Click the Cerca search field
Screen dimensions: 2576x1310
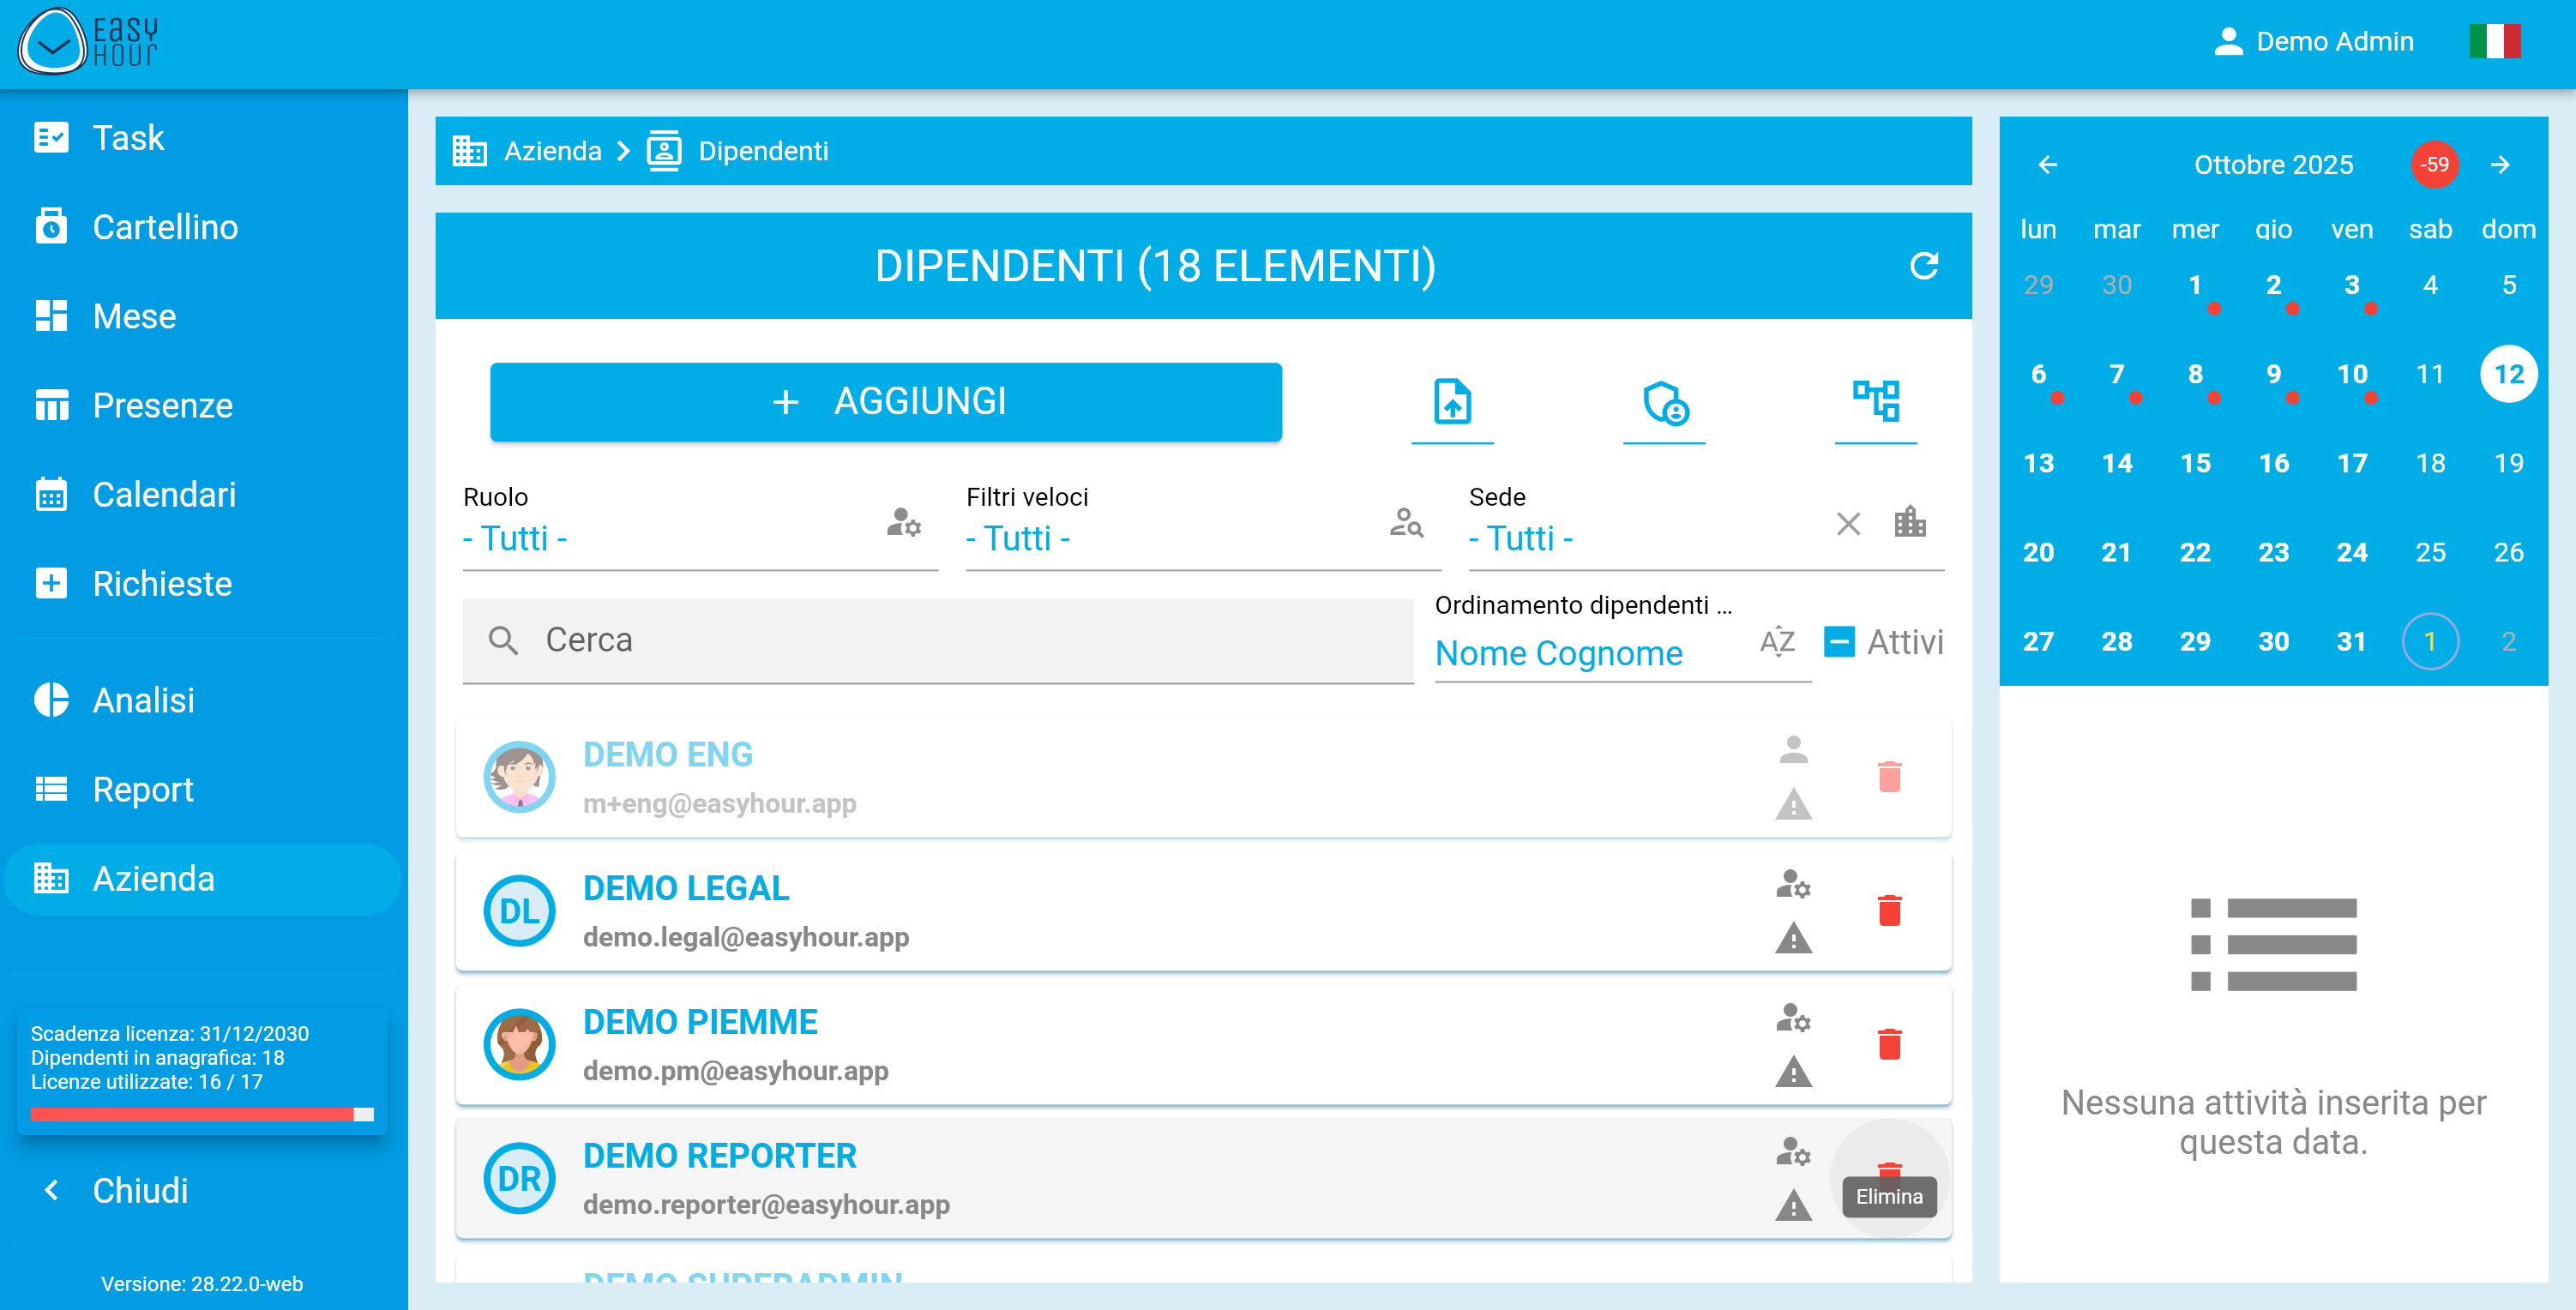937,640
